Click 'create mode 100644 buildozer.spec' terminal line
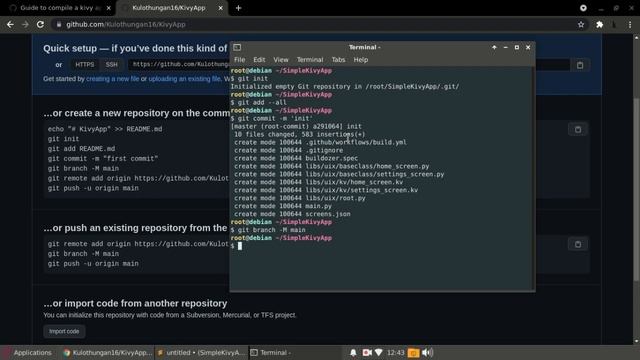The height and width of the screenshot is (360, 640). tap(296, 158)
